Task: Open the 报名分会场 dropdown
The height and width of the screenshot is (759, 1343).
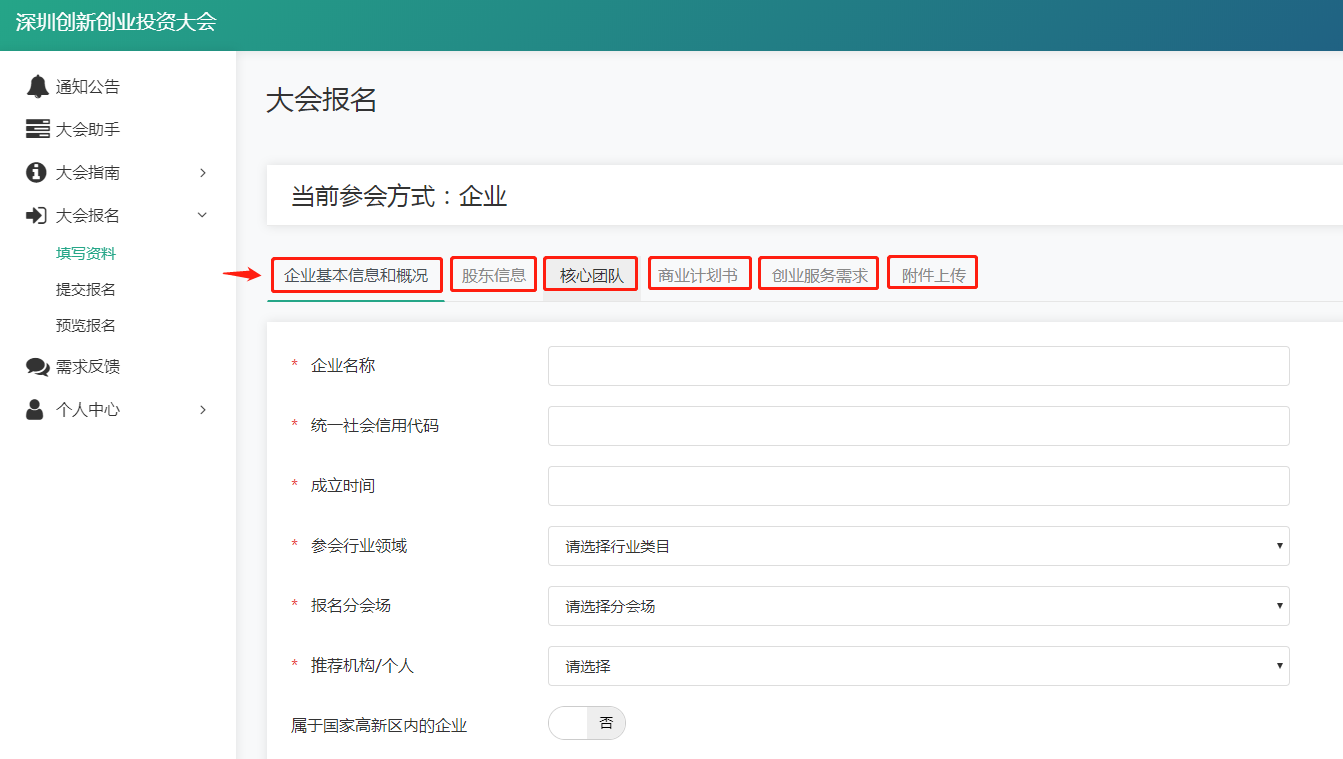Action: (x=918, y=606)
